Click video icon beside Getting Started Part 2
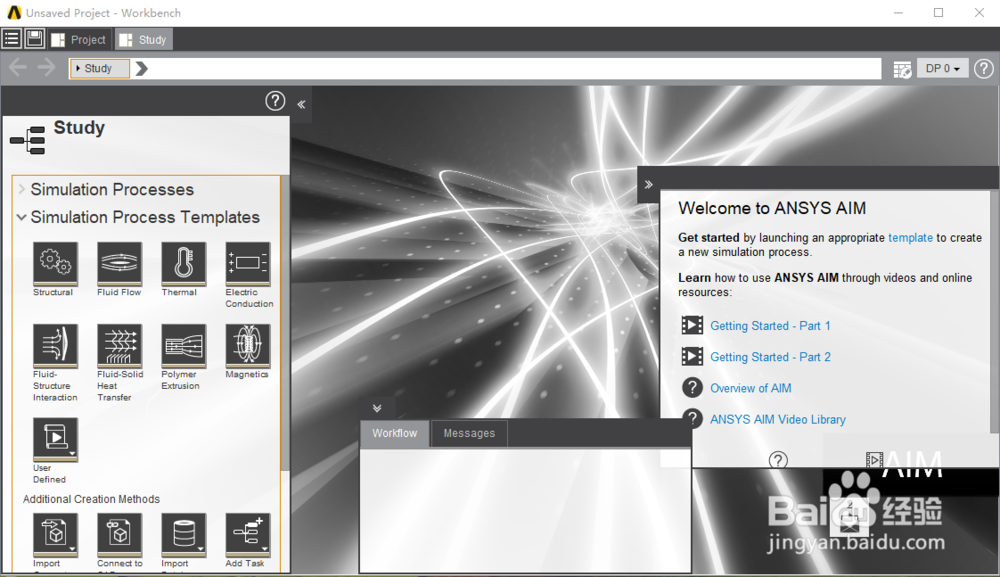 coord(692,356)
